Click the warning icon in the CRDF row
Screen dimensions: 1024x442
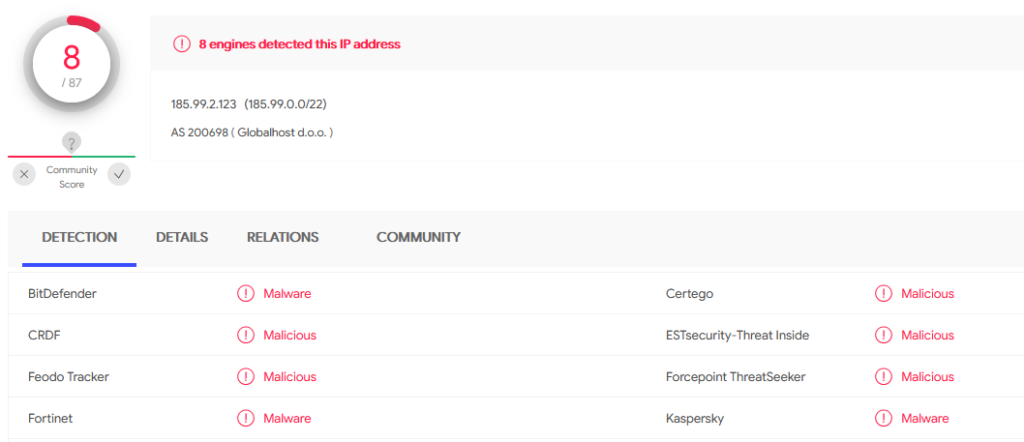click(x=245, y=336)
